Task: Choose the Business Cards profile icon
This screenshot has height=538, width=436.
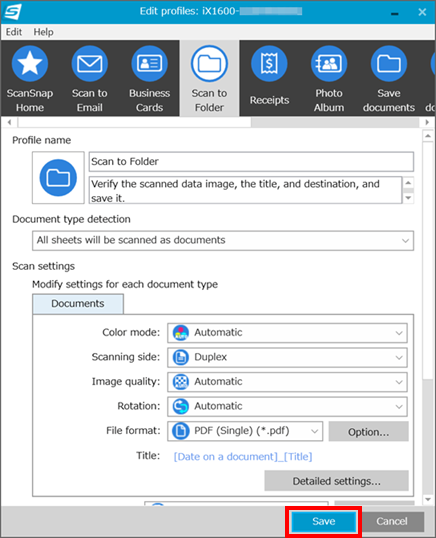Action: point(150,63)
